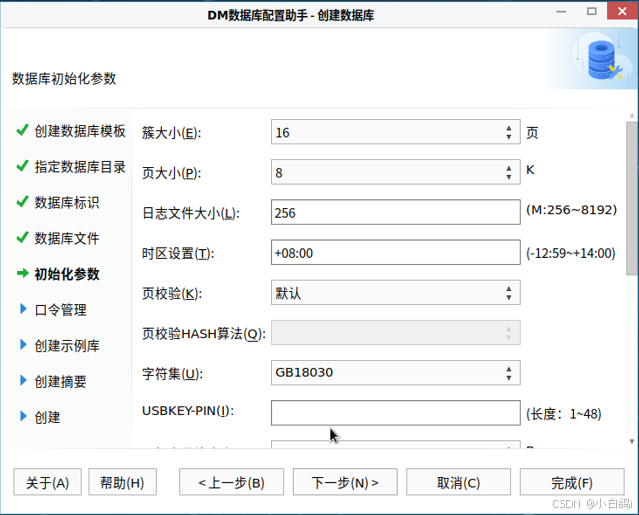Click the 关于(A) button
This screenshot has width=639, height=515.
click(47, 482)
